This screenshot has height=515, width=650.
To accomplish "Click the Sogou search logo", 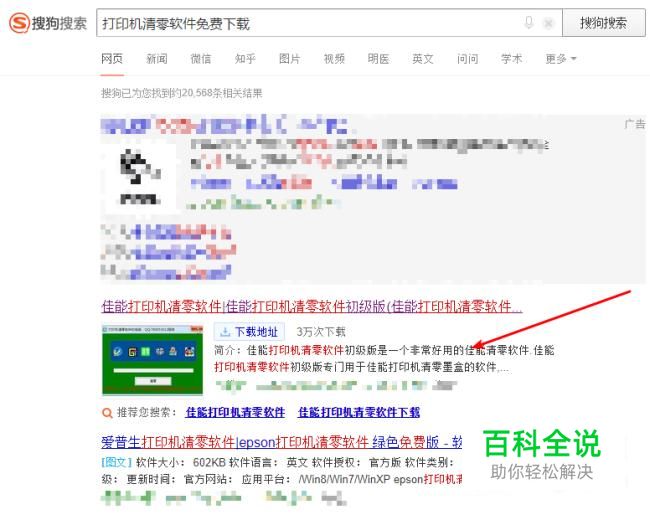I will [48, 23].
